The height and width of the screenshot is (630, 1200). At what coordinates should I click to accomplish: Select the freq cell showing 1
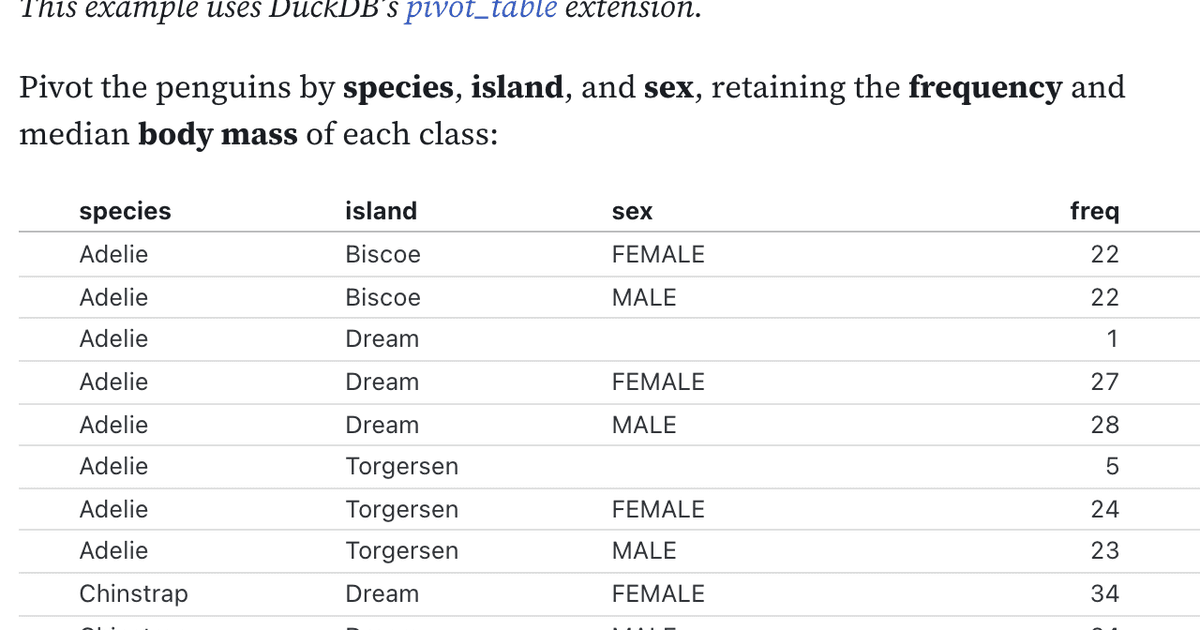click(x=1112, y=340)
